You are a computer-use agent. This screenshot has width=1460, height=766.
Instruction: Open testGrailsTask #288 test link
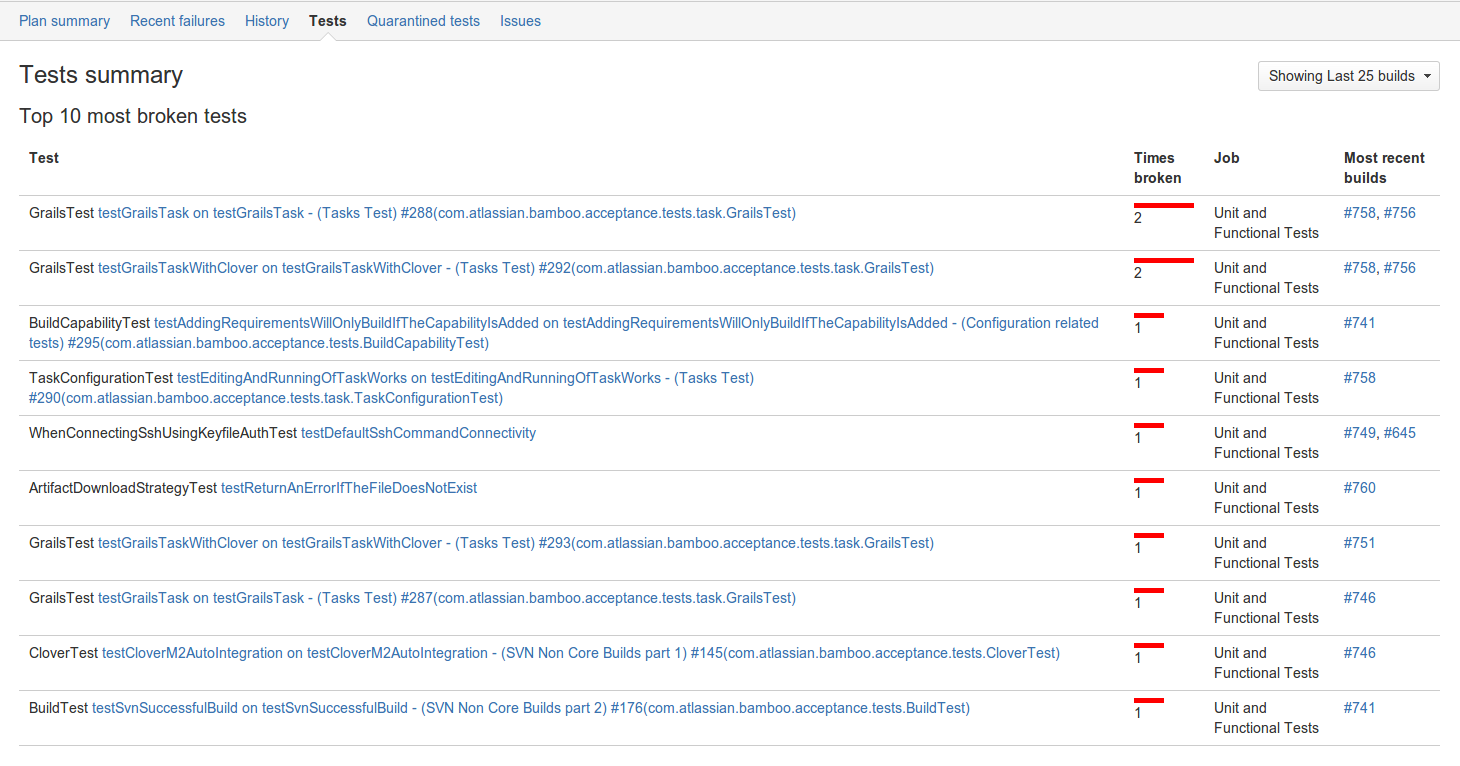[447, 213]
